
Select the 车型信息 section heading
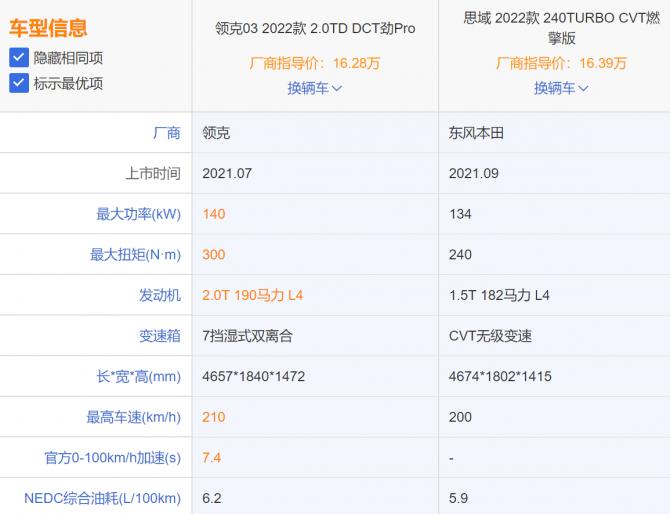pos(48,28)
